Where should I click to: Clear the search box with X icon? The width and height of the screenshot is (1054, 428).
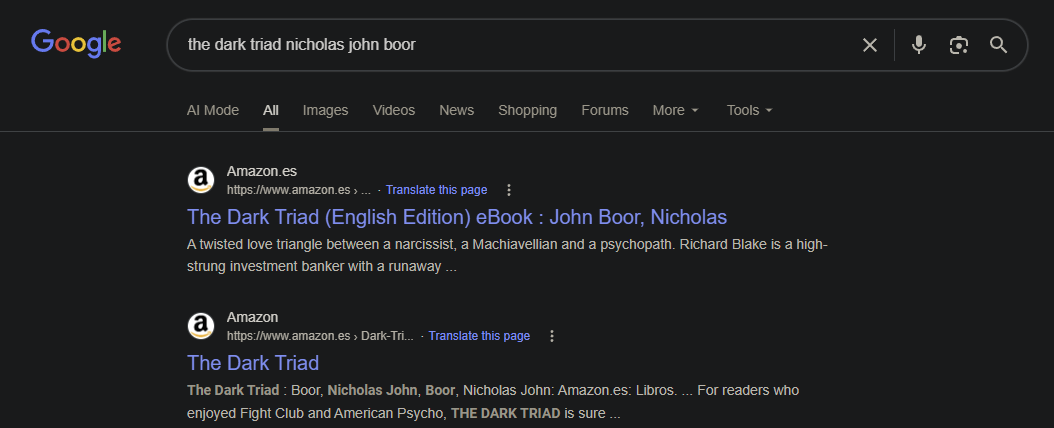870,45
